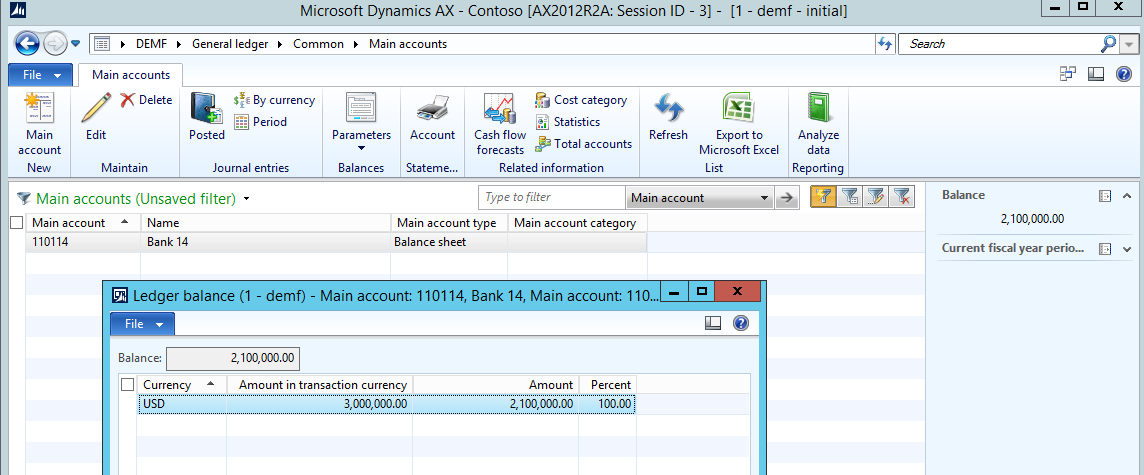
Task: Click the Delete button
Action: pyautogui.click(x=146, y=100)
